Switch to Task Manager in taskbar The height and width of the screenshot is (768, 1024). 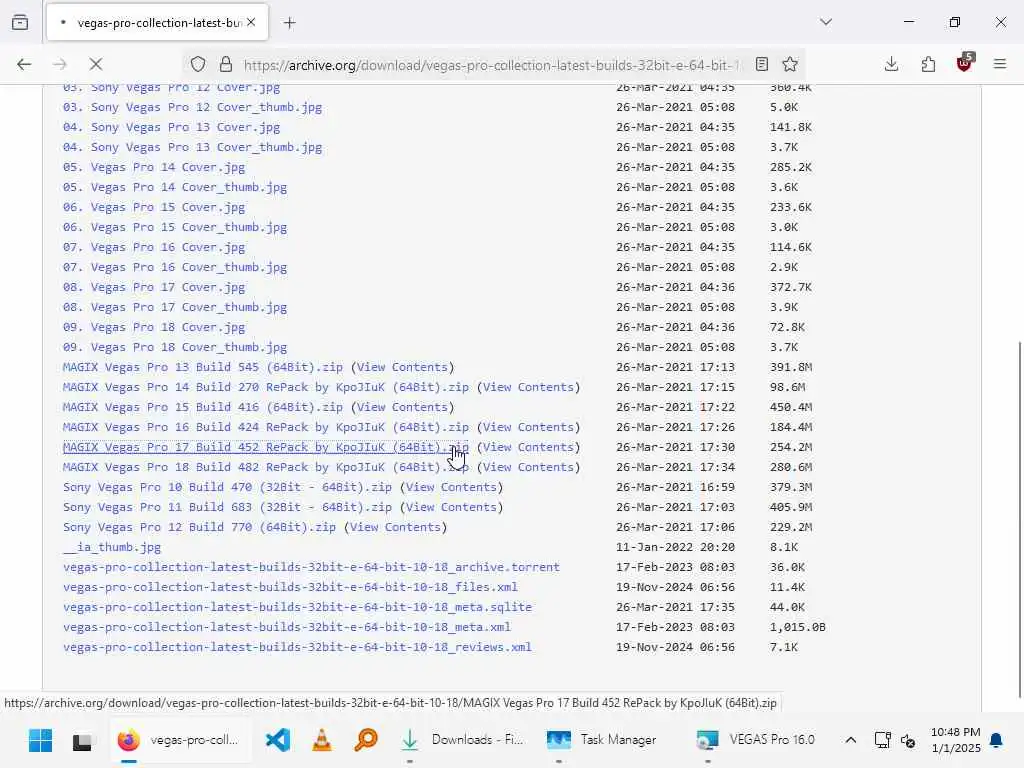click(602, 741)
